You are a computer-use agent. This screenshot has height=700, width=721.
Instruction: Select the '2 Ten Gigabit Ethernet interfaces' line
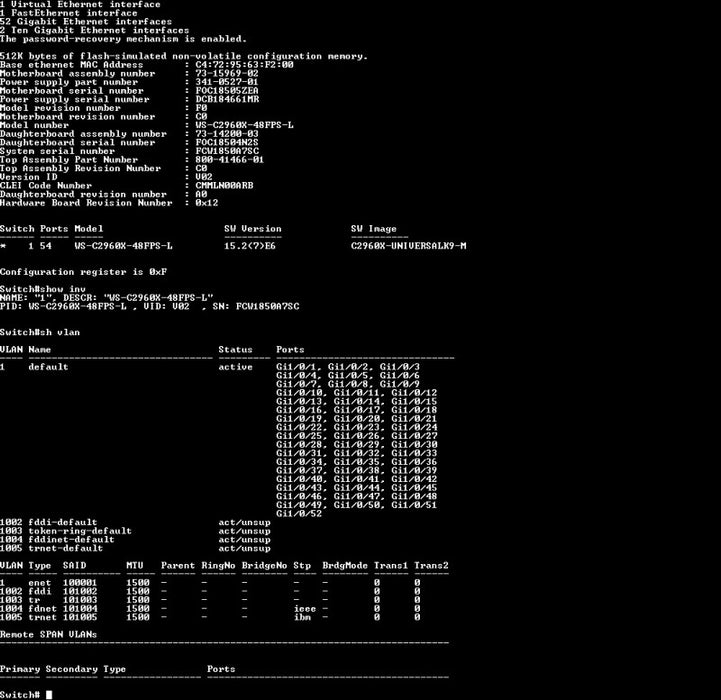pyautogui.click(x=95, y=30)
